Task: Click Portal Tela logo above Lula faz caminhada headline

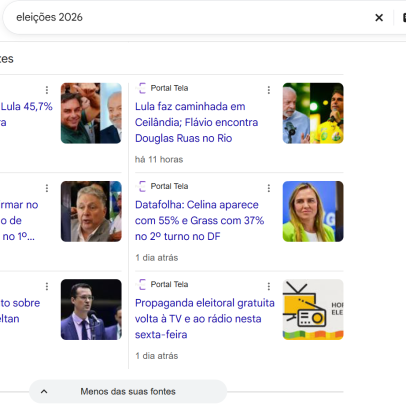Action: tap(142, 88)
